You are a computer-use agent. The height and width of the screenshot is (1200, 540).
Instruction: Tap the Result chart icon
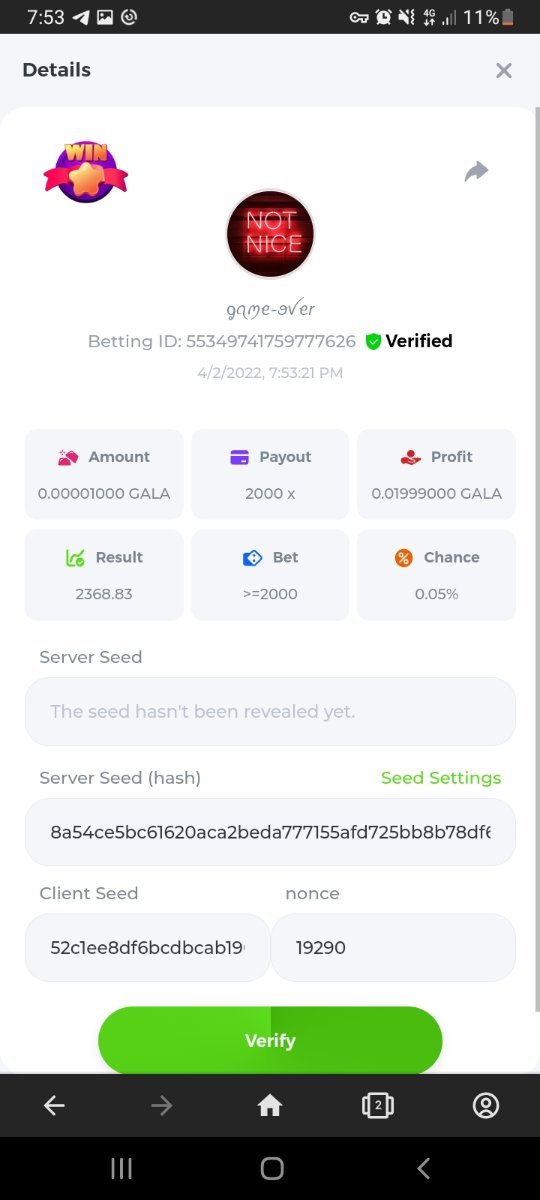[75, 558]
